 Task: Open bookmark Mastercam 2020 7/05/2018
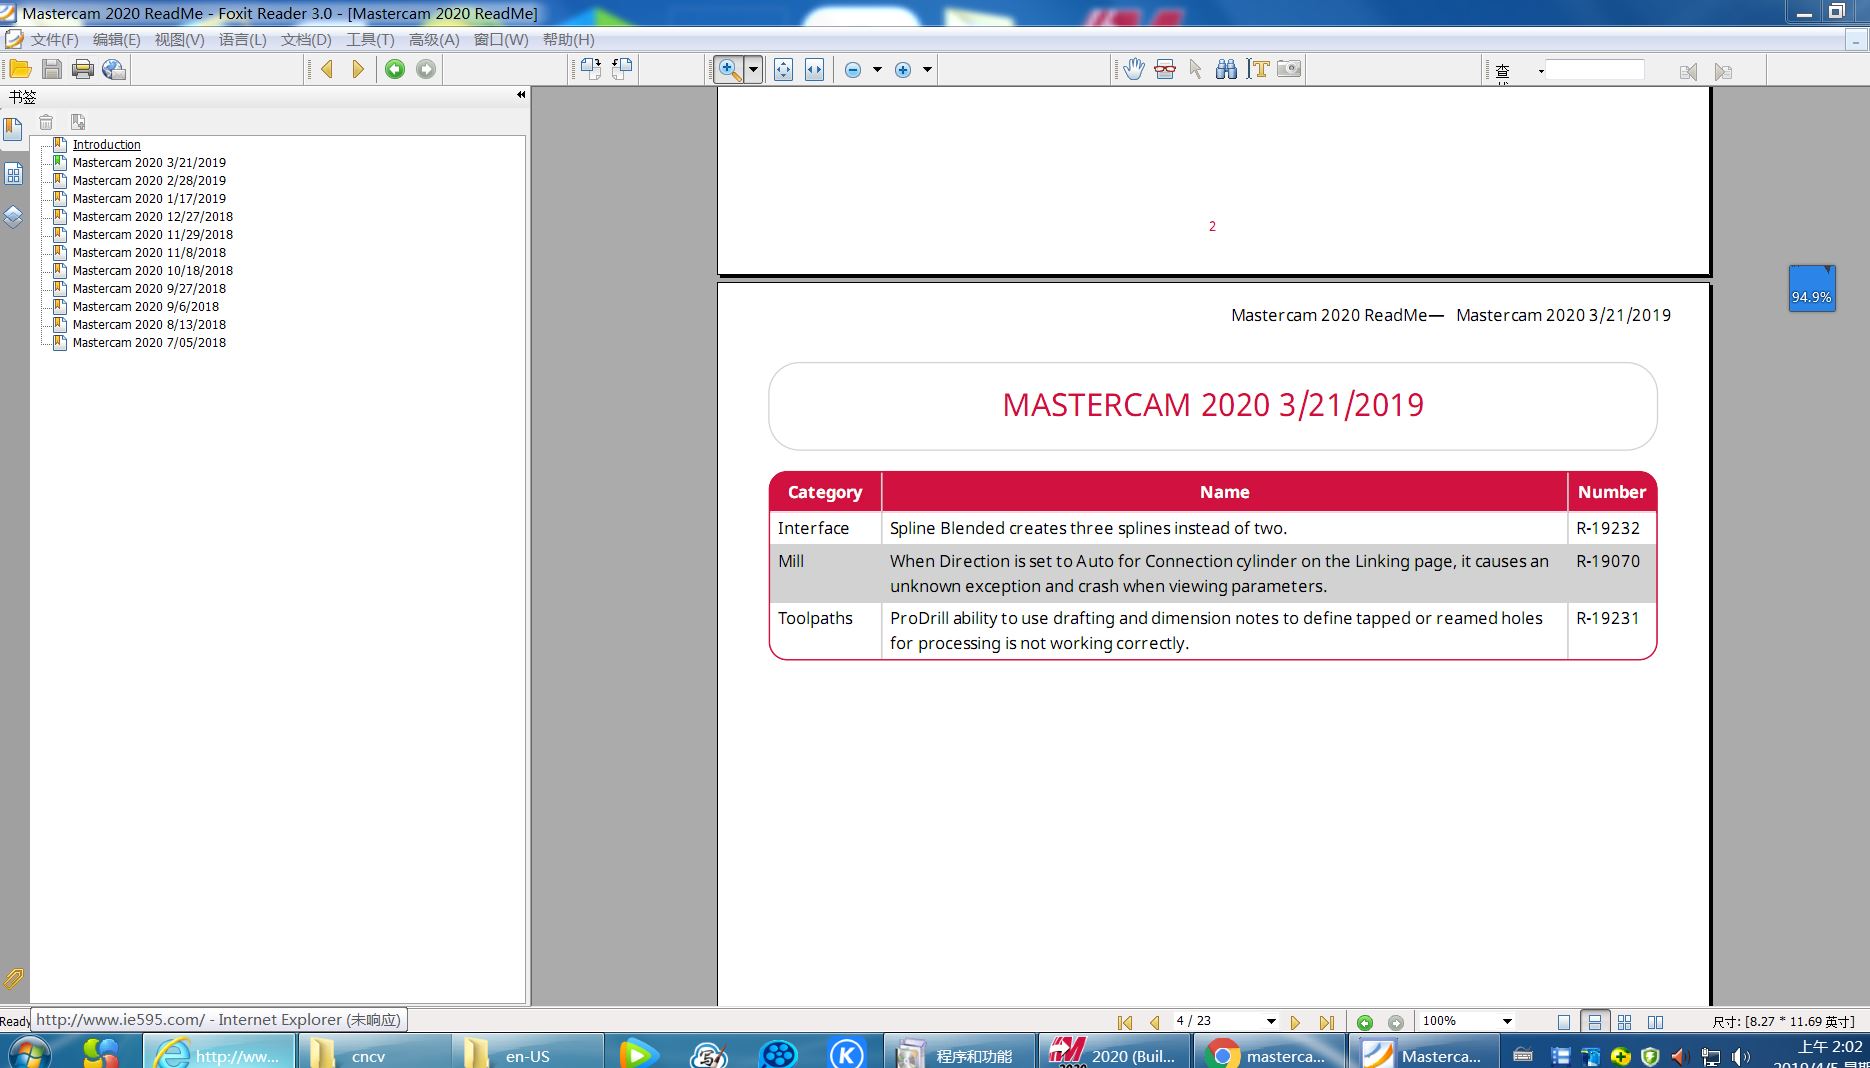[149, 343]
